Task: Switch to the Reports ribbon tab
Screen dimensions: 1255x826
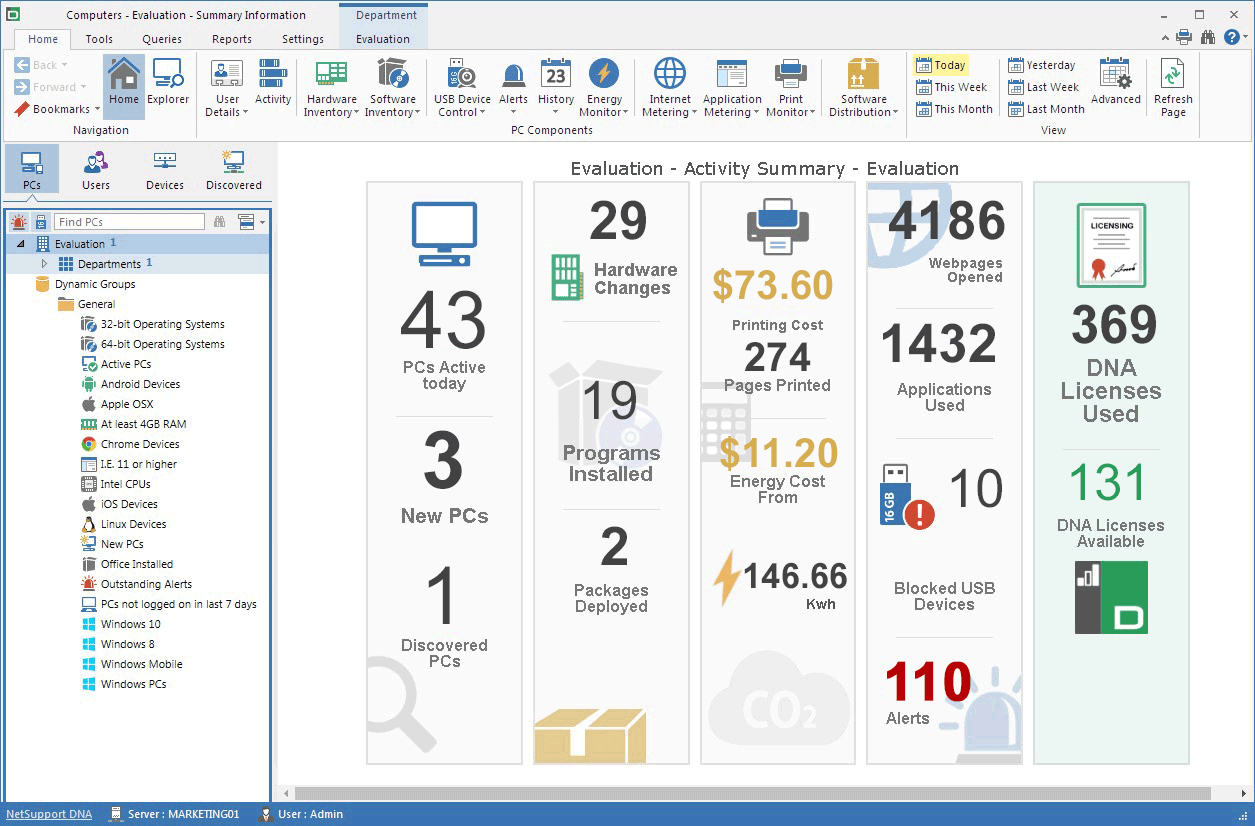Action: 232,39
